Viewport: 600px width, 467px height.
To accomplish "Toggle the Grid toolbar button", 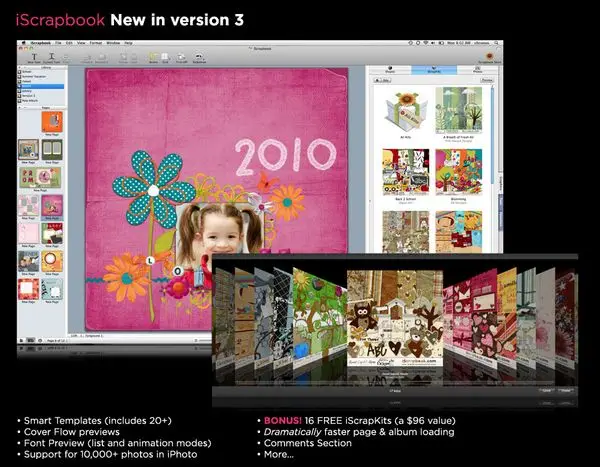I will click(x=165, y=58).
